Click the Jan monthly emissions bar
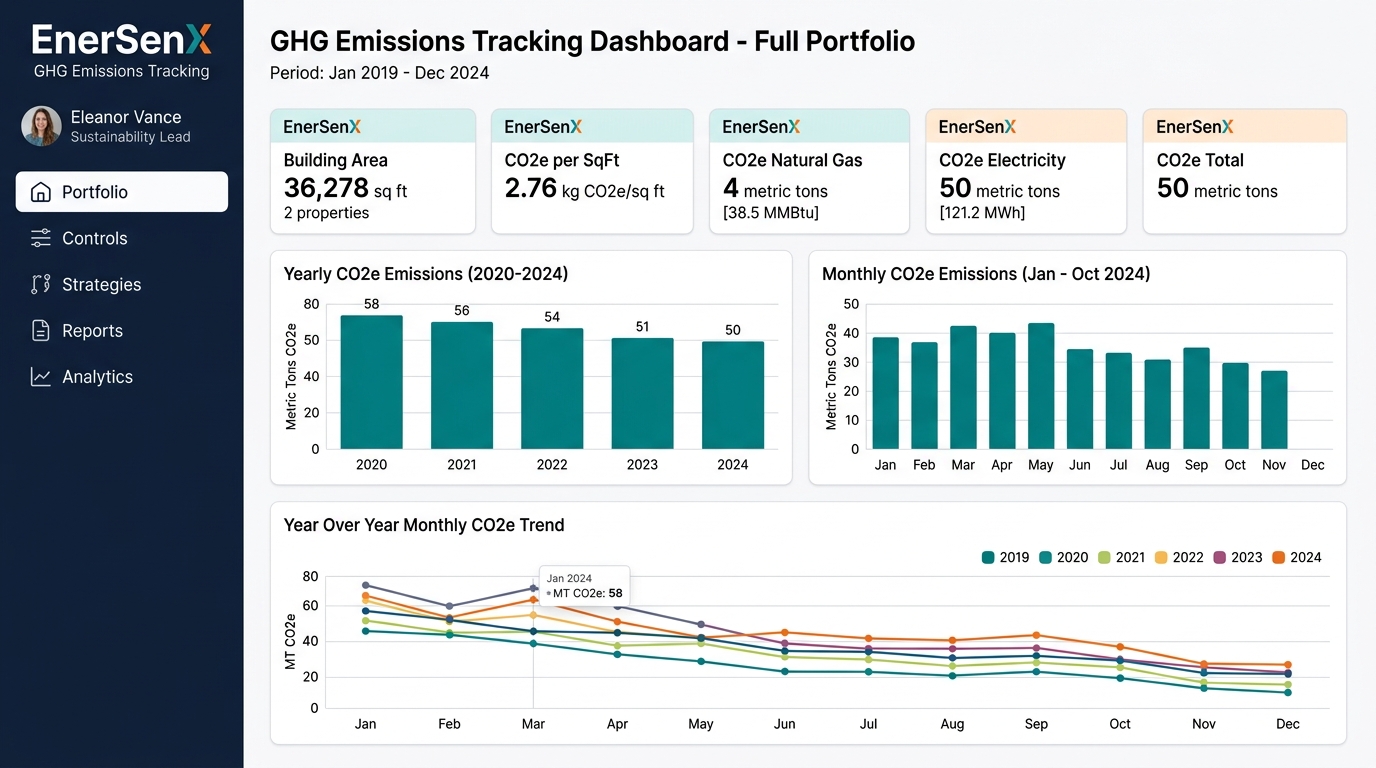 (x=885, y=393)
